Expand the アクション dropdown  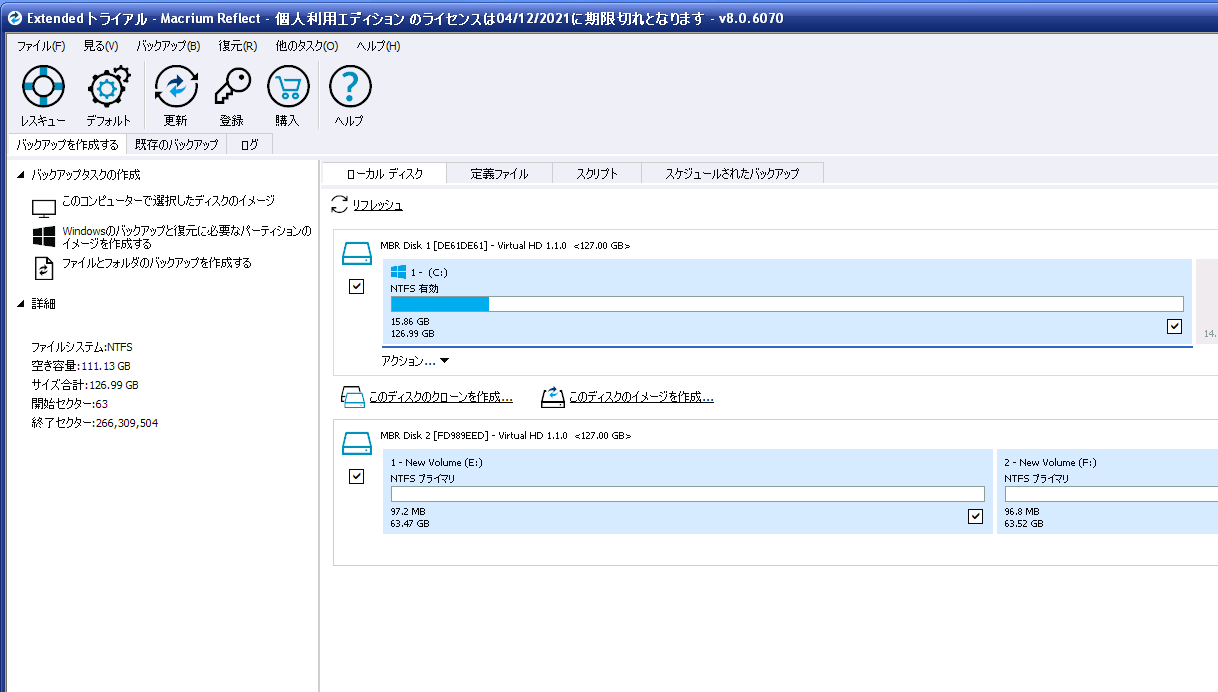[x=415, y=361]
